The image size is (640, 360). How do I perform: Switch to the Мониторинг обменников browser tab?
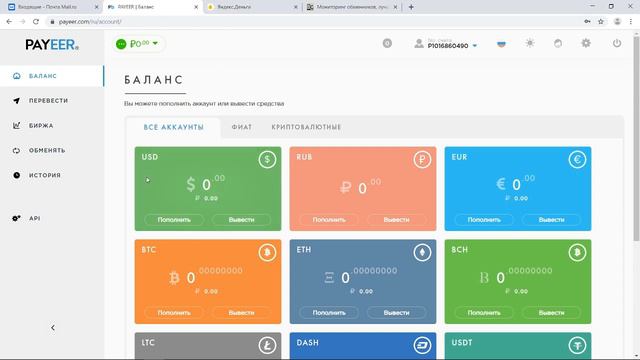352,7
